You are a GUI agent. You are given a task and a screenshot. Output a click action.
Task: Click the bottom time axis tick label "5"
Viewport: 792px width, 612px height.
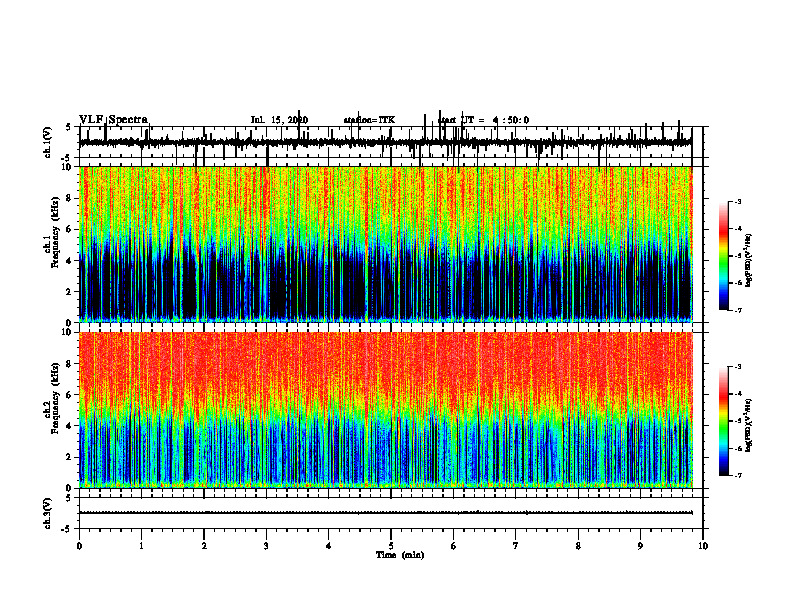point(391,546)
